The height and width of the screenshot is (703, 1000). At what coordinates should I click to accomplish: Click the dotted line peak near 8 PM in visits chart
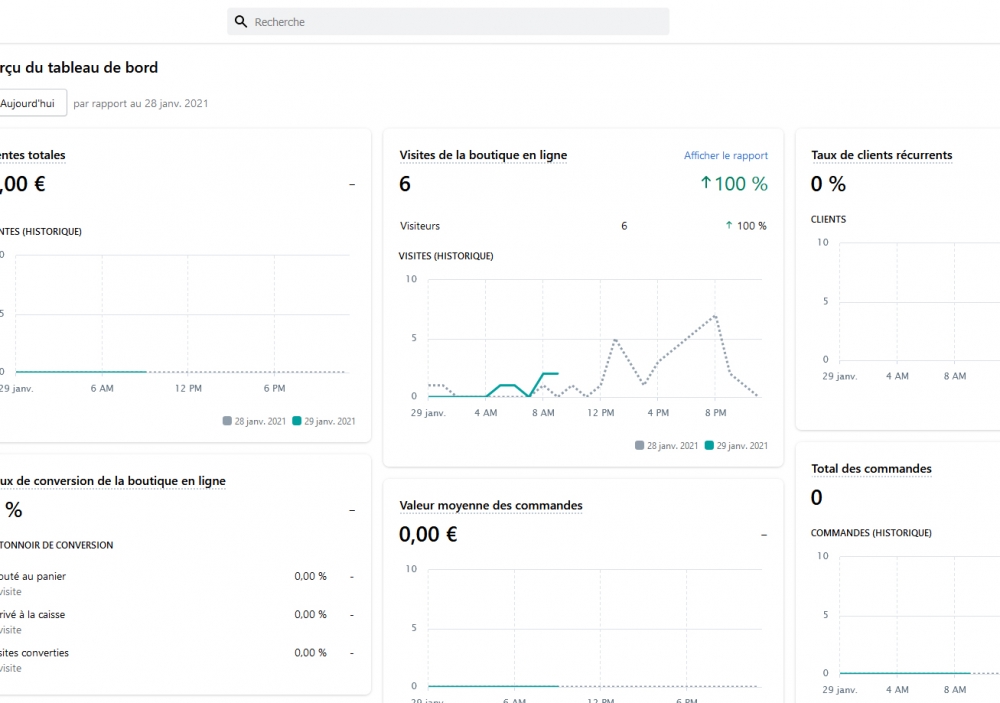pyautogui.click(x=715, y=316)
